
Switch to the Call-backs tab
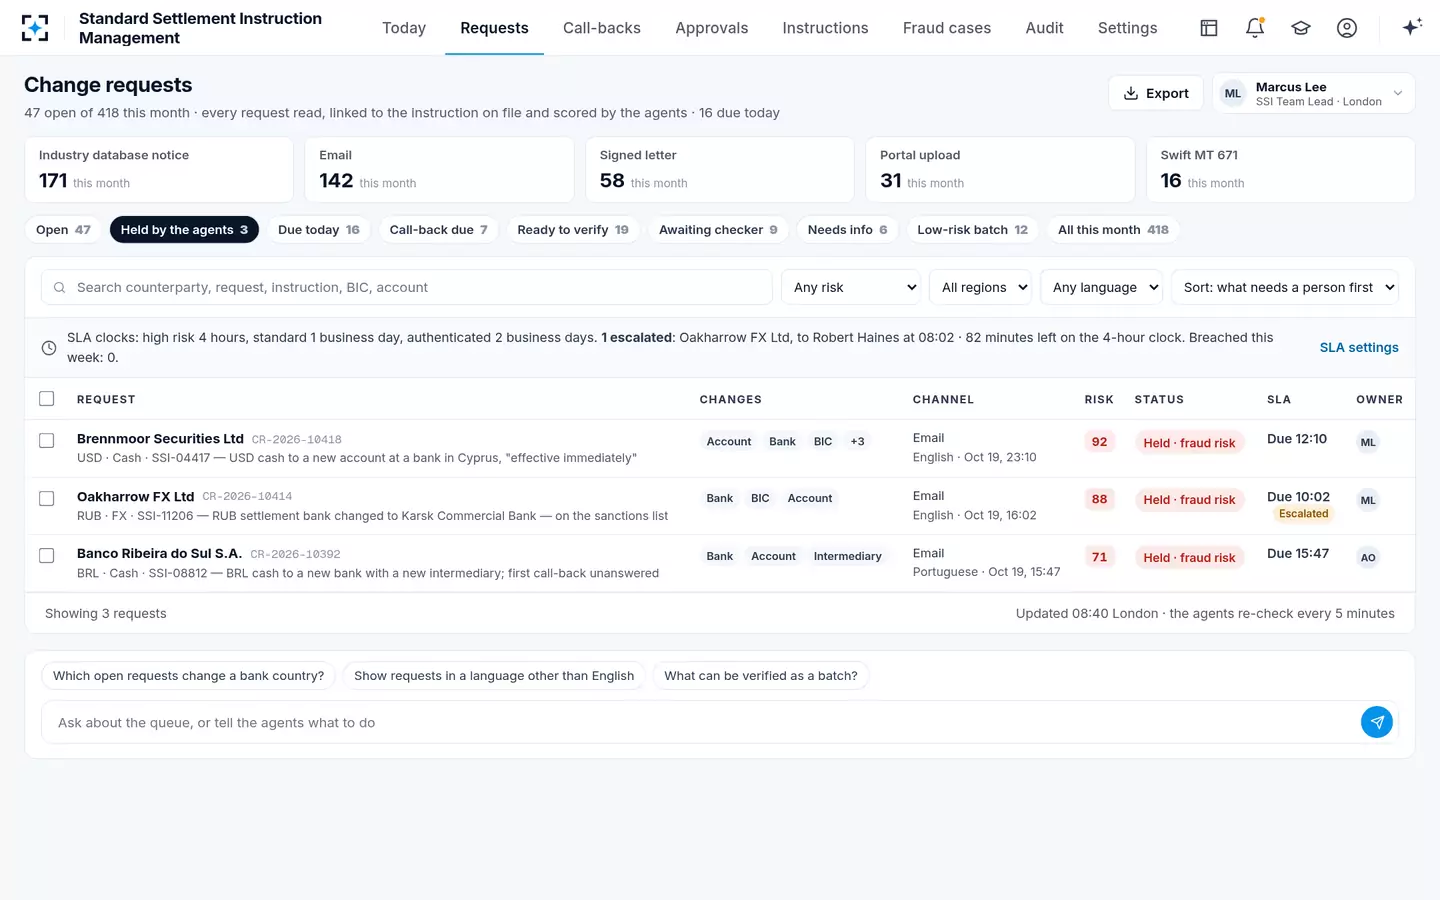pos(602,28)
